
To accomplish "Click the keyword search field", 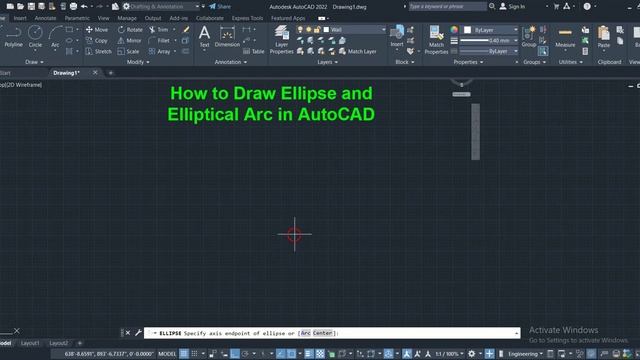I will pyautogui.click(x=448, y=7).
